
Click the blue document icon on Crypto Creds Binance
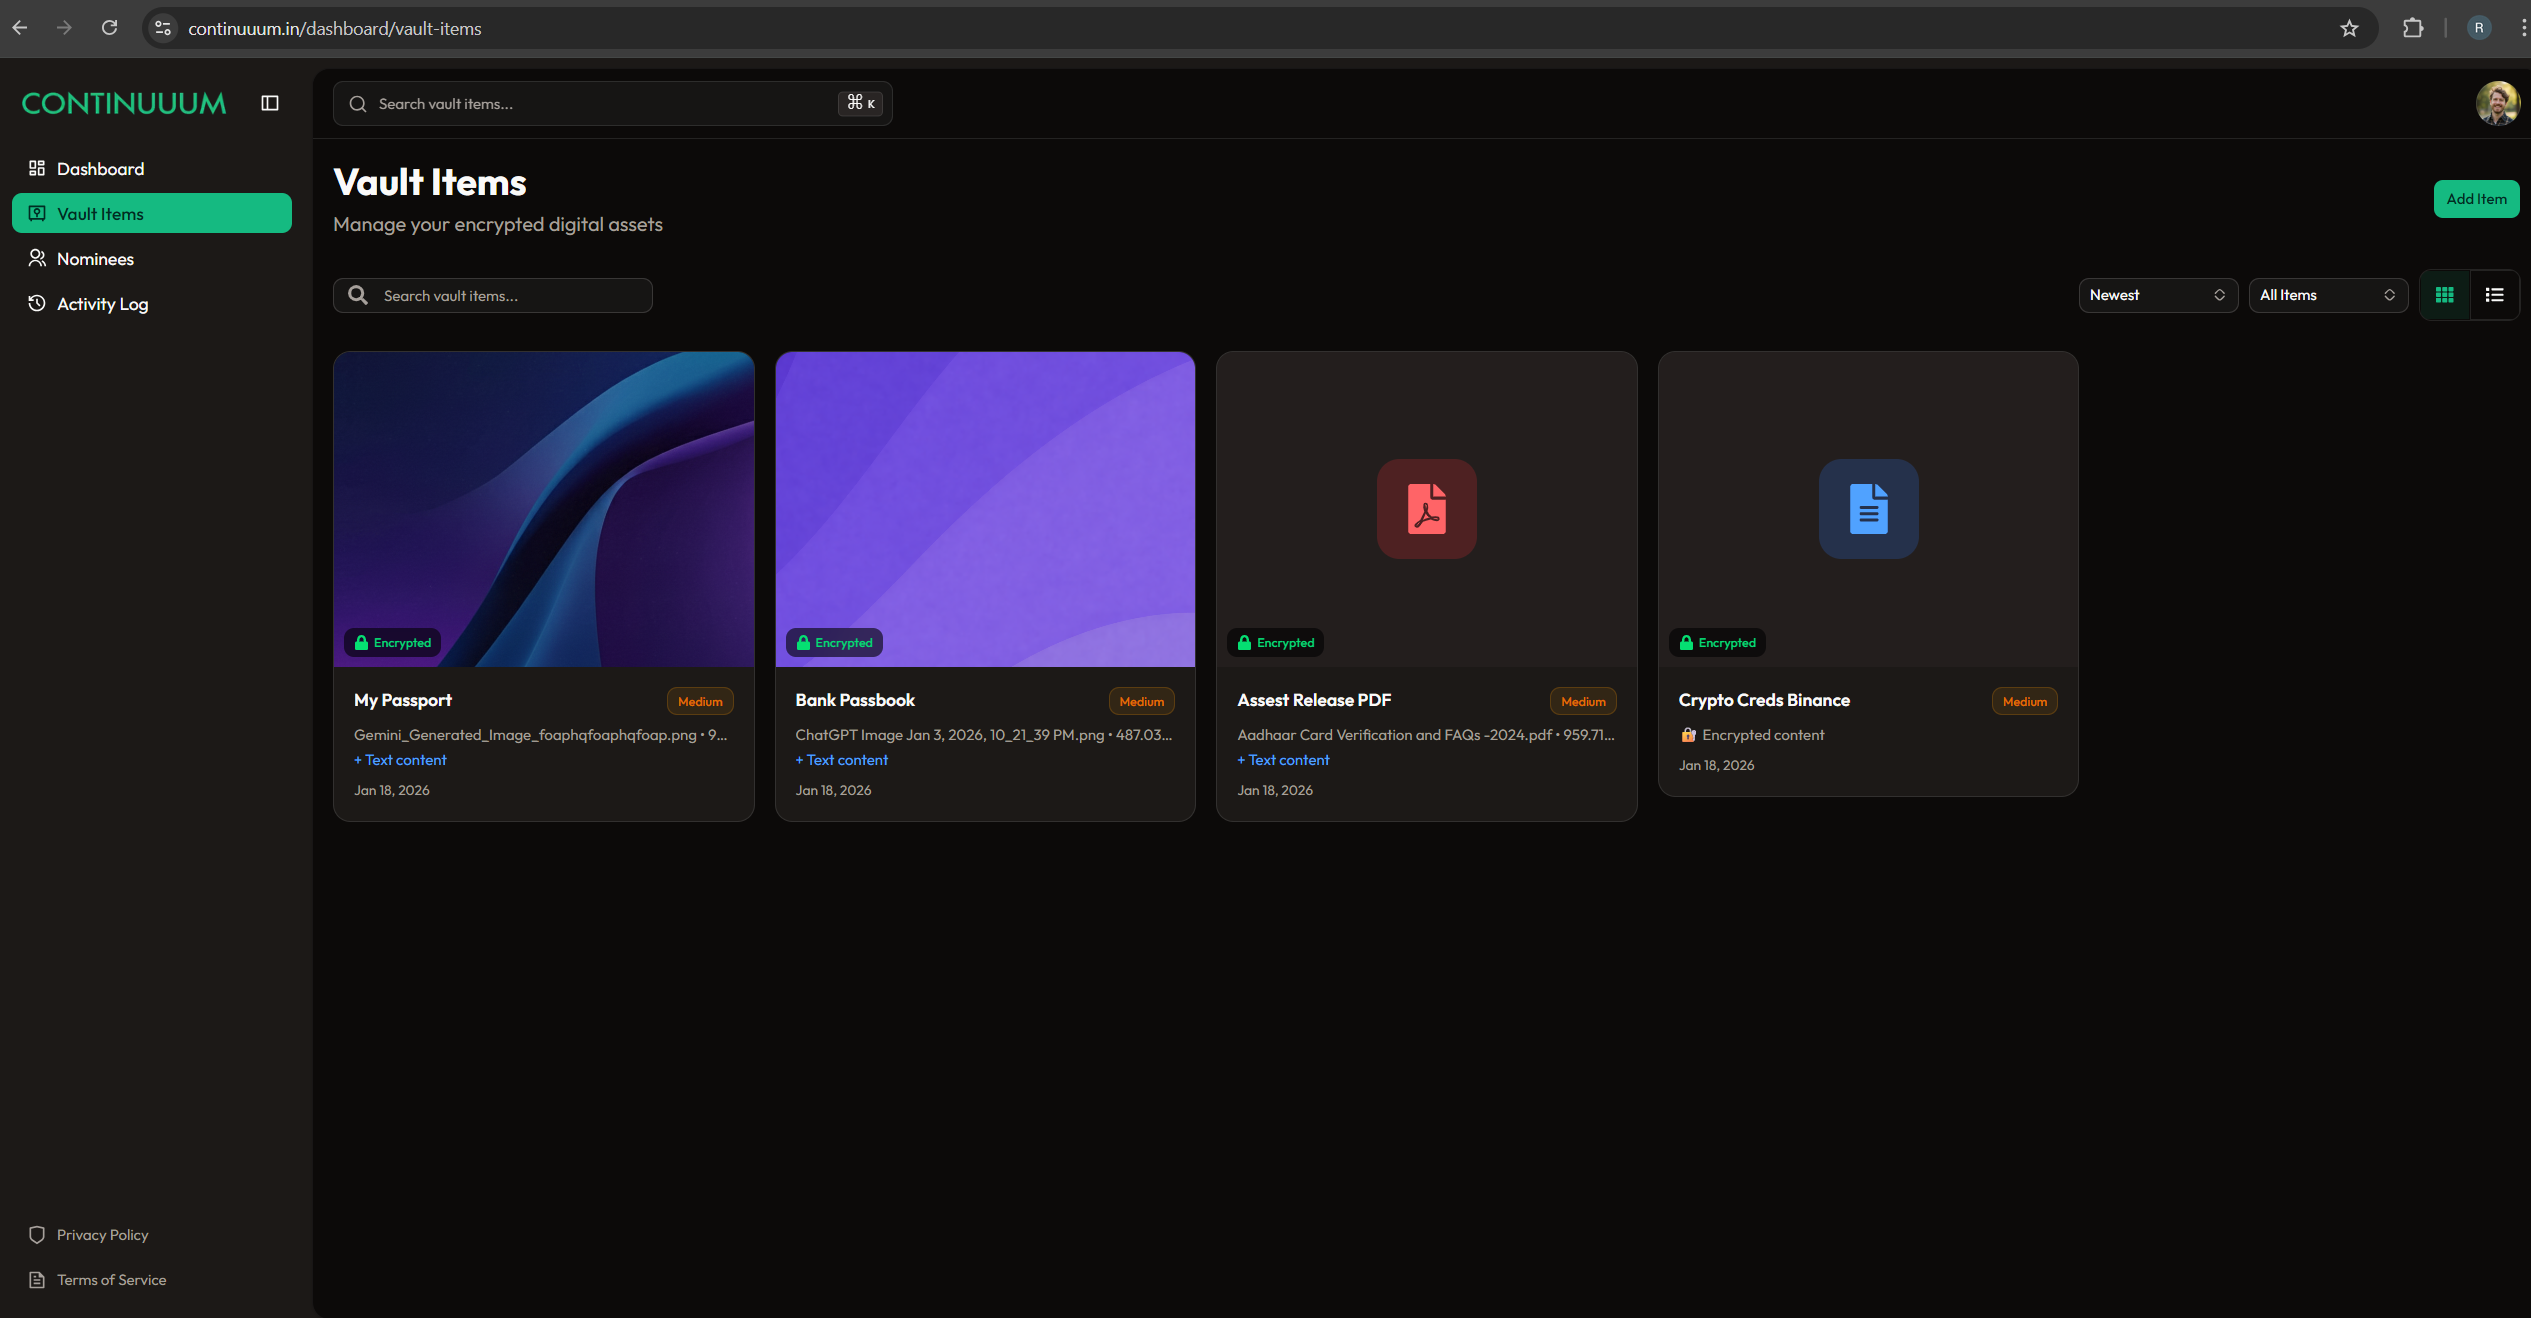1868,509
